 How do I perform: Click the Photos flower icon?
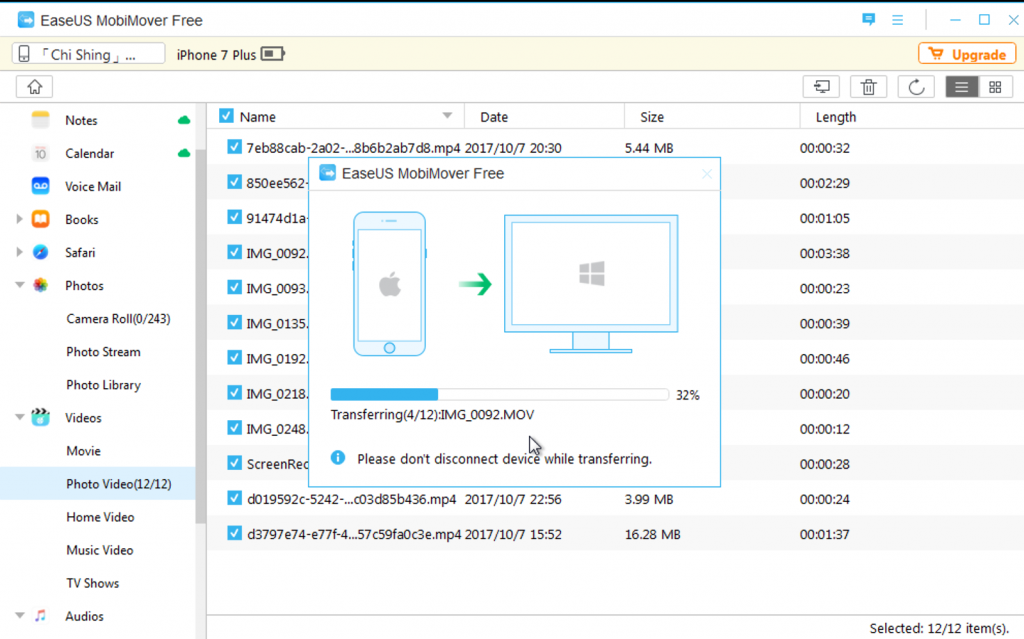[40, 286]
